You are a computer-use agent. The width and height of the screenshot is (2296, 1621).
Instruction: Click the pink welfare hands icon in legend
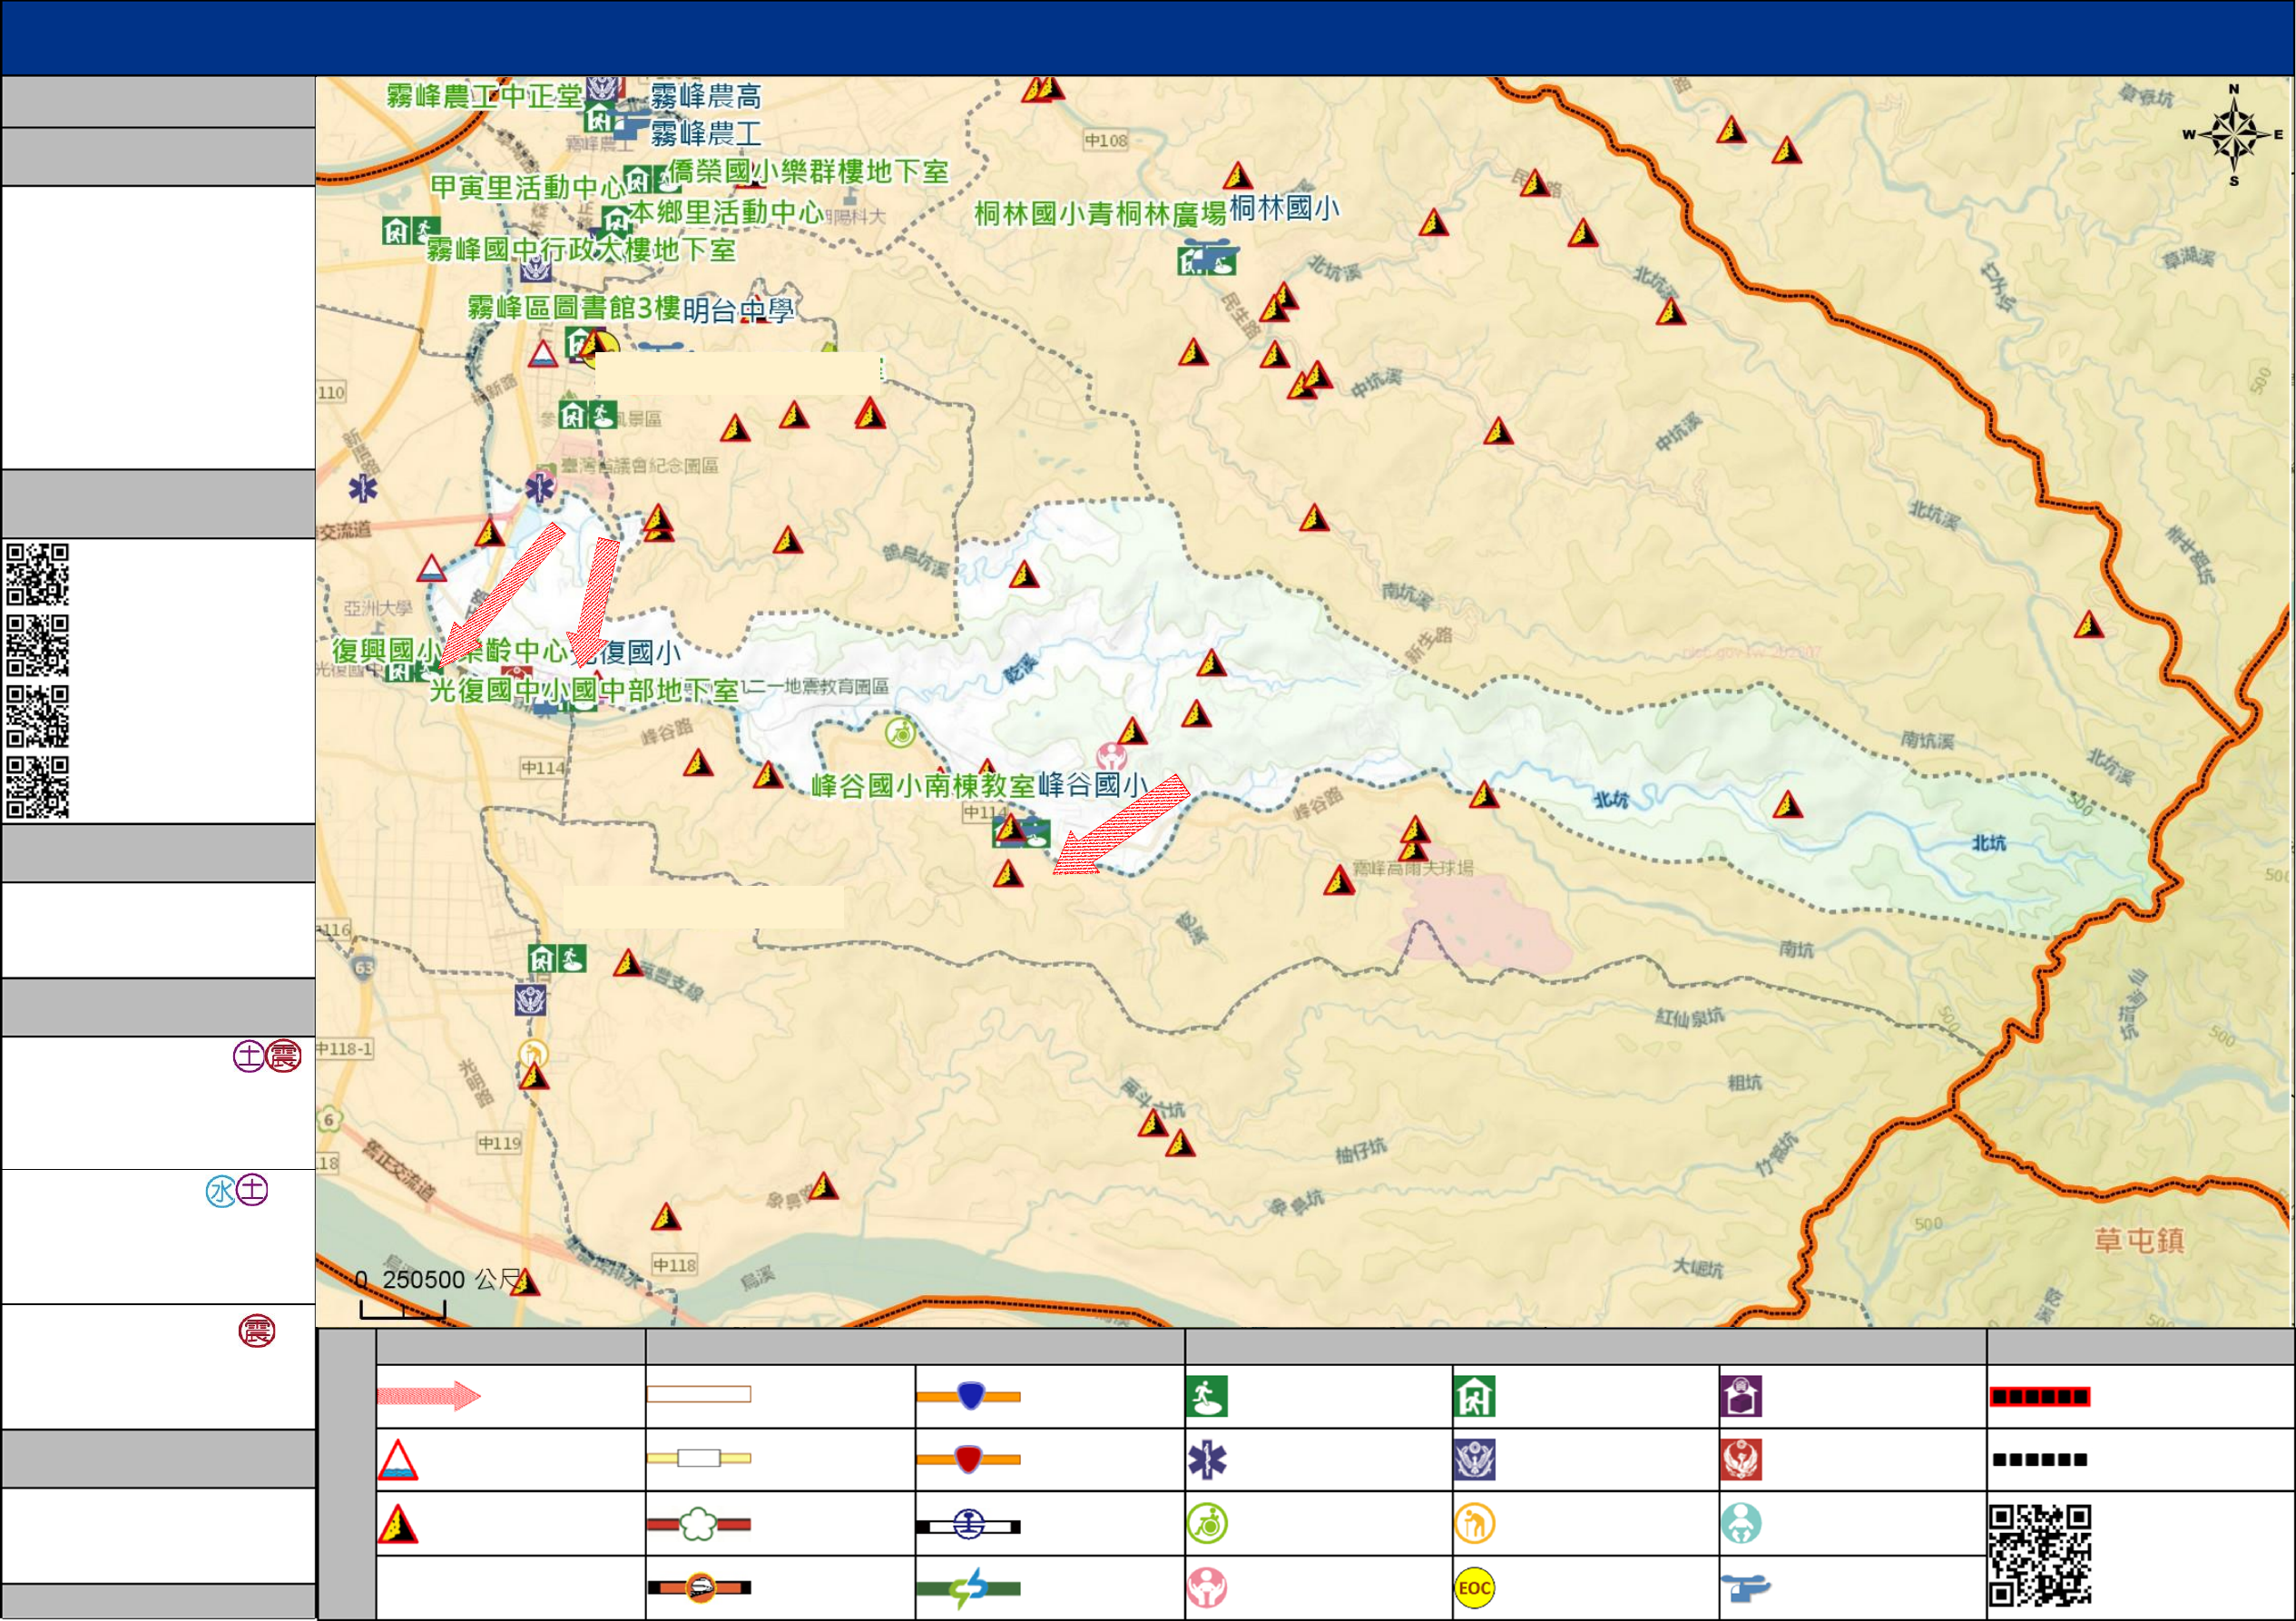[x=1207, y=1587]
